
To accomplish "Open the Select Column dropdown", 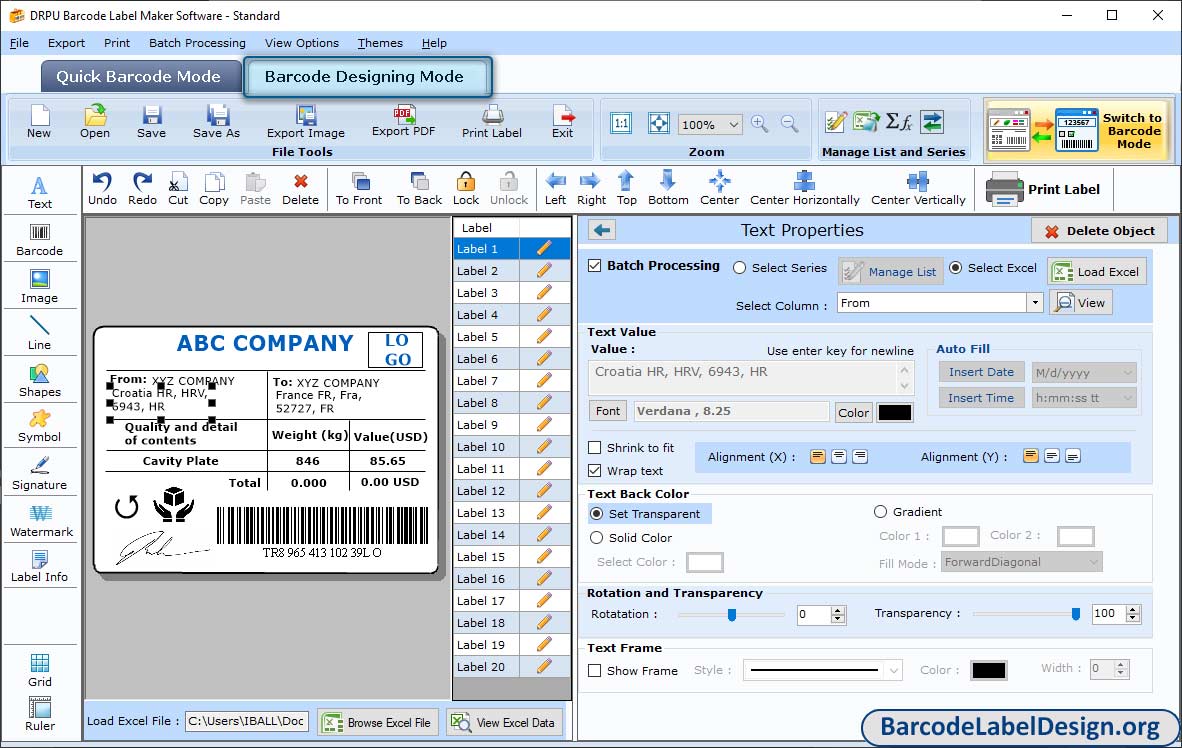I will click(x=1035, y=302).
